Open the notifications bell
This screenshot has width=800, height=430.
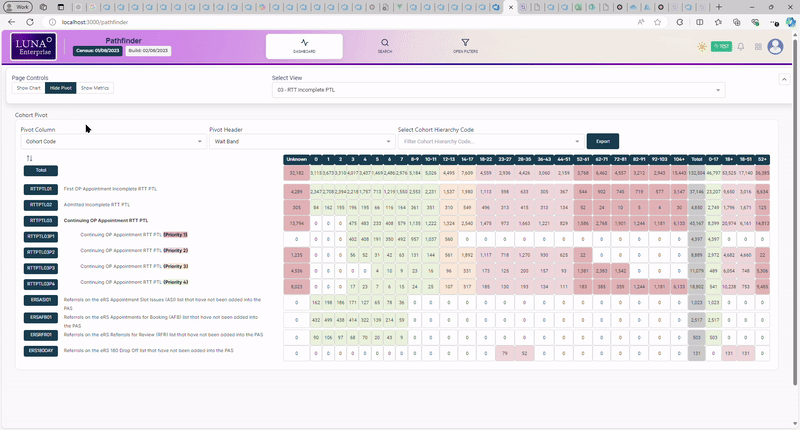pyautogui.click(x=741, y=46)
